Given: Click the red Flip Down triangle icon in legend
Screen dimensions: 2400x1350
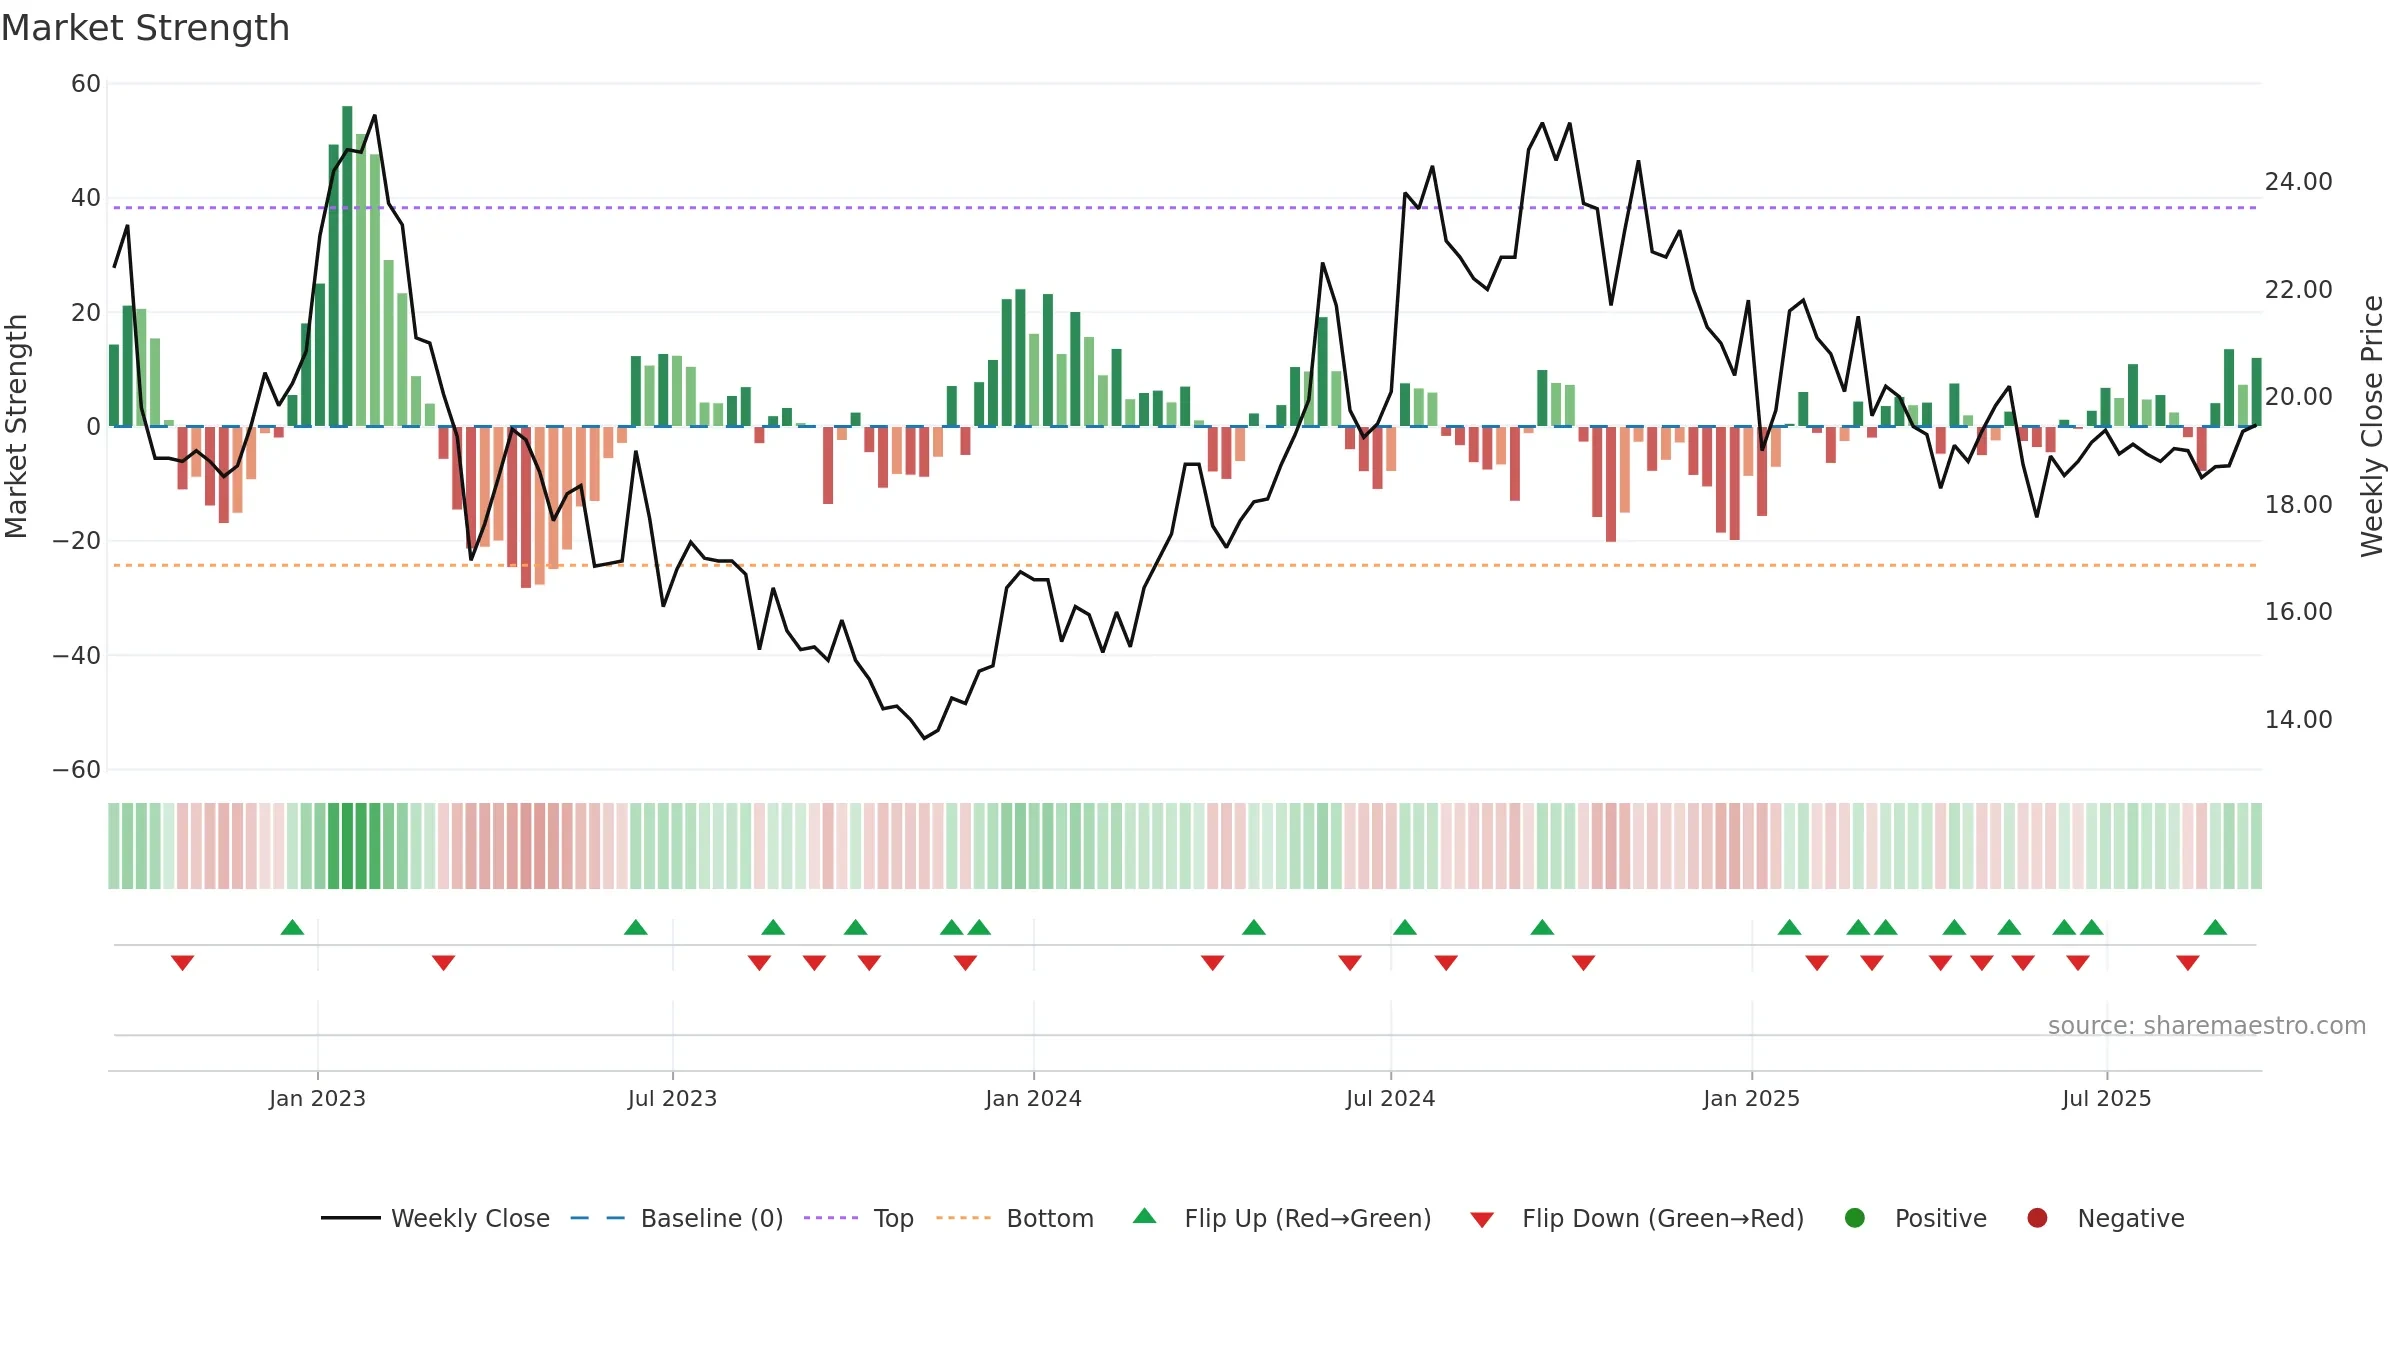Looking at the screenshot, I should pyautogui.click(x=1482, y=1220).
